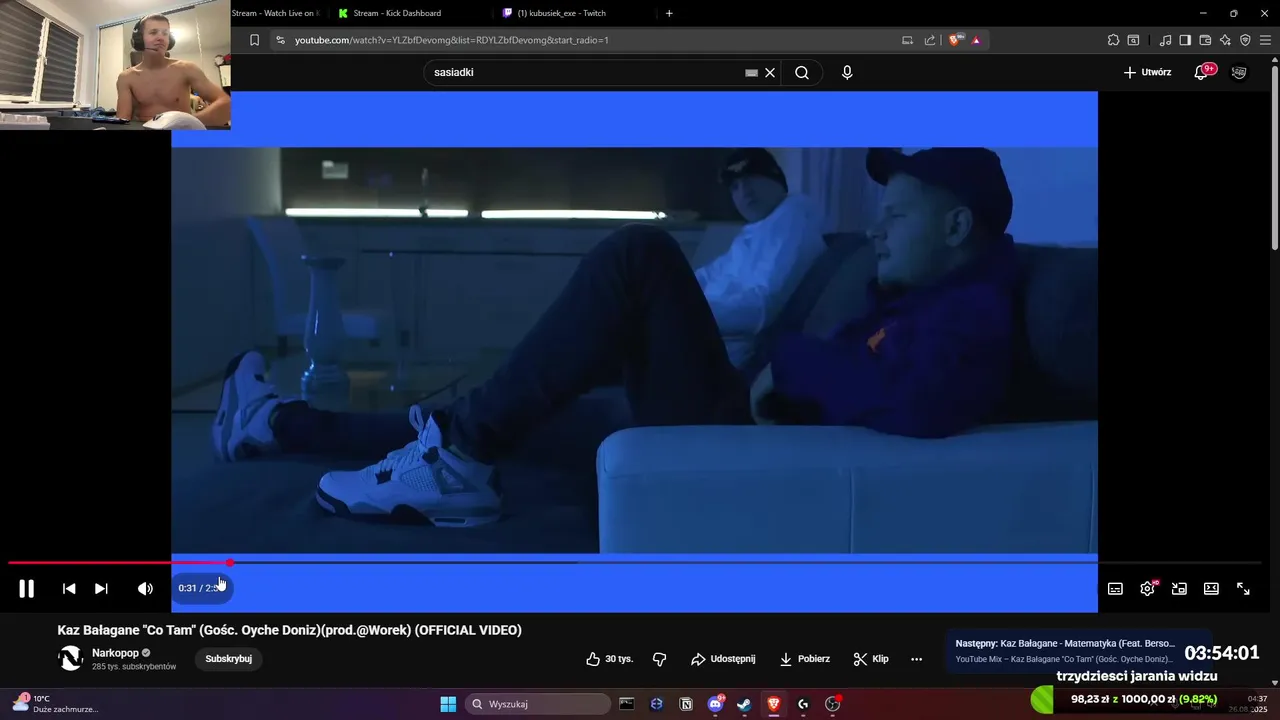The height and width of the screenshot is (720, 1280).
Task: Open Leo AI sparkle icon
Action: (1225, 40)
